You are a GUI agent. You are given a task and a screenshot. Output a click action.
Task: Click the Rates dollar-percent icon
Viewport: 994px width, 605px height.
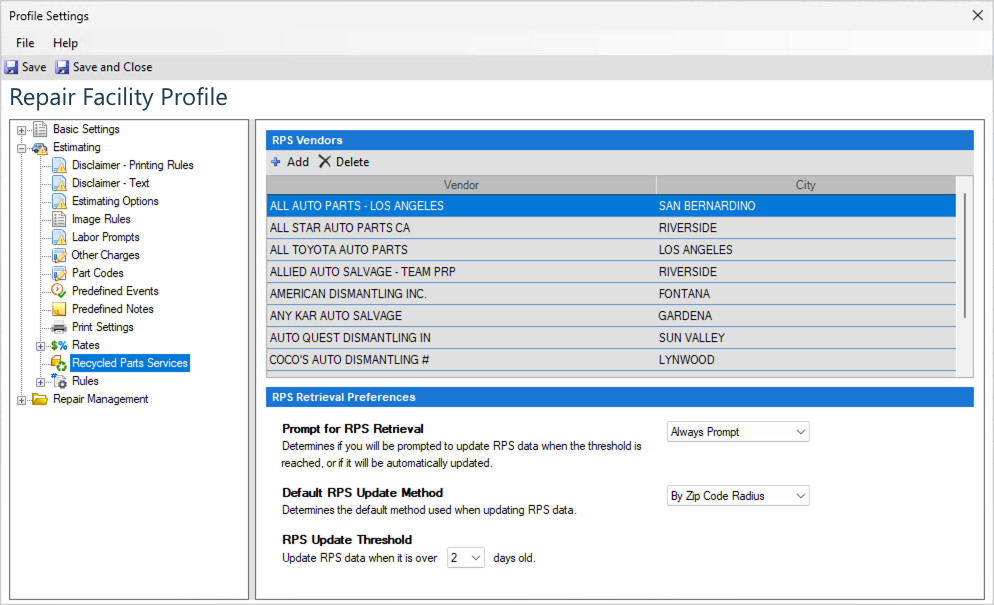(59, 346)
